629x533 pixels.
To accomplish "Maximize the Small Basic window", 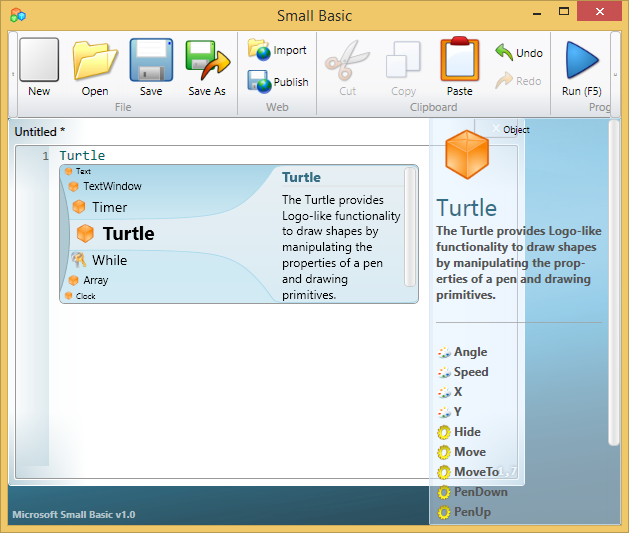I will tap(564, 12).
